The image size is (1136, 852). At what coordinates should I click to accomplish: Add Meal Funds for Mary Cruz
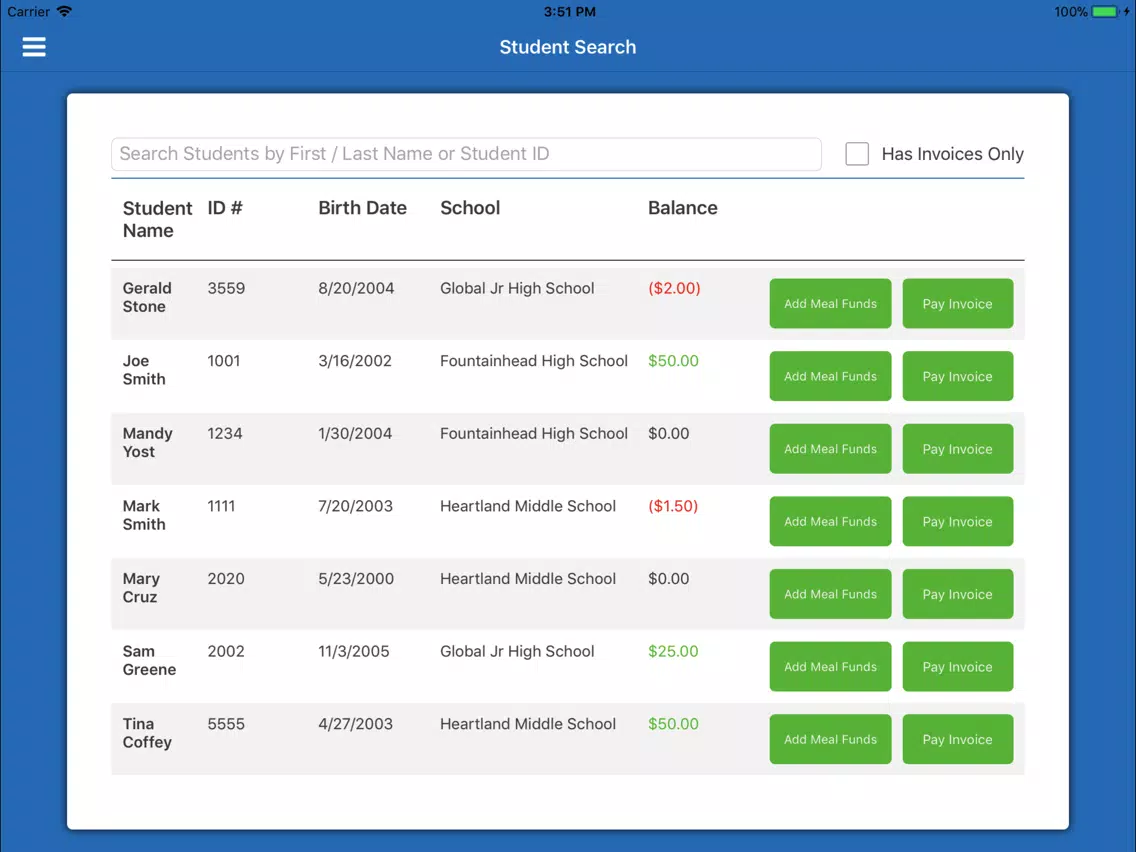(830, 593)
